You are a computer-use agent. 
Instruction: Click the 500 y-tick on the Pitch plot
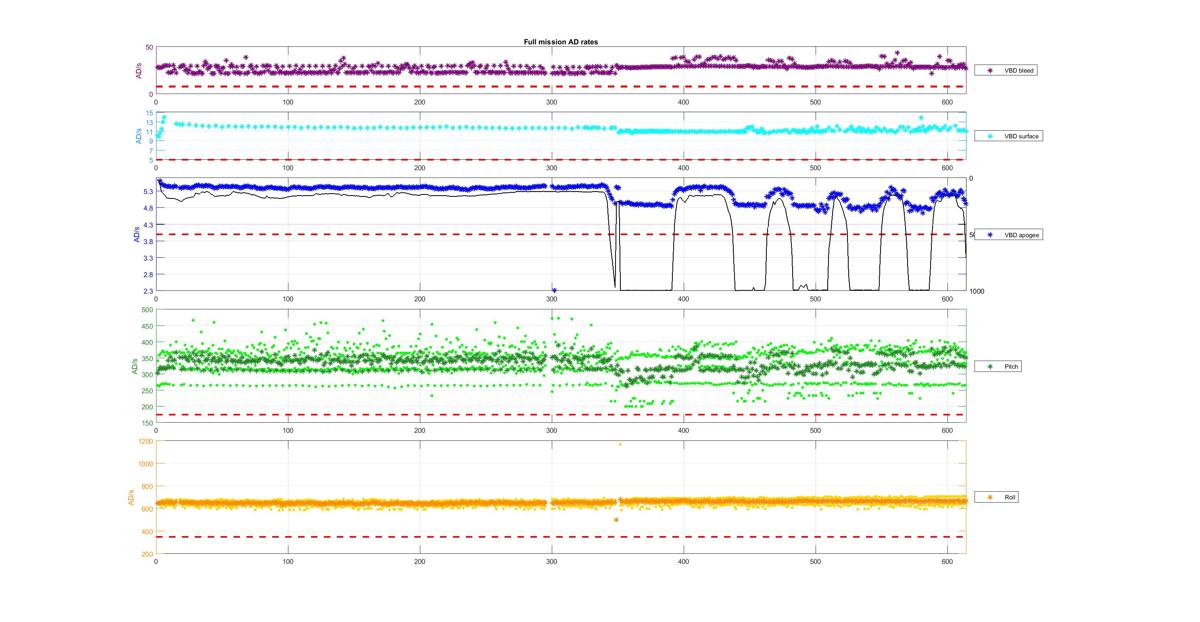coord(147,310)
